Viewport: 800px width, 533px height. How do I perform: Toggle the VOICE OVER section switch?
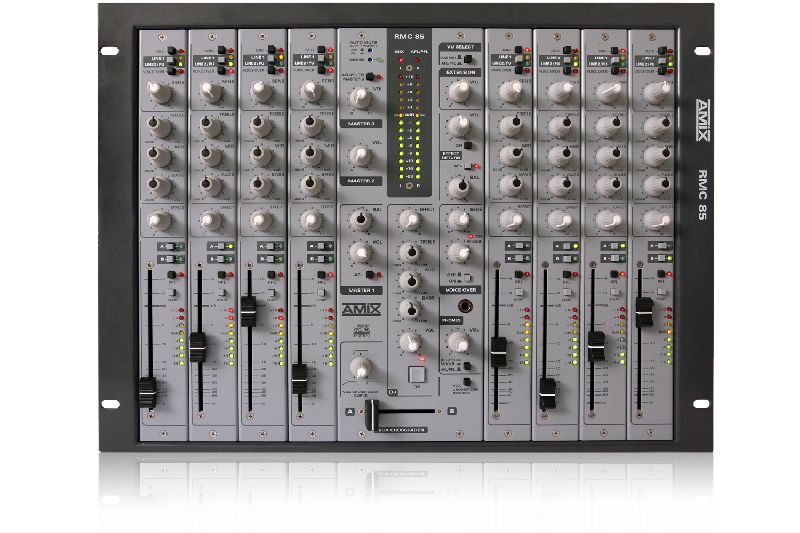click(467, 278)
